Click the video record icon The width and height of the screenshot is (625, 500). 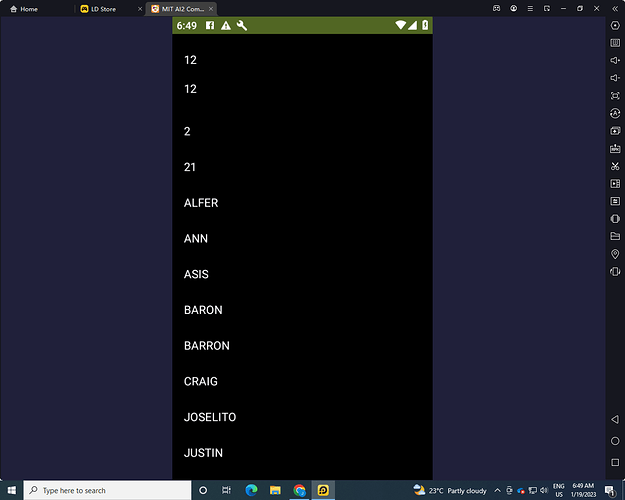point(615,183)
